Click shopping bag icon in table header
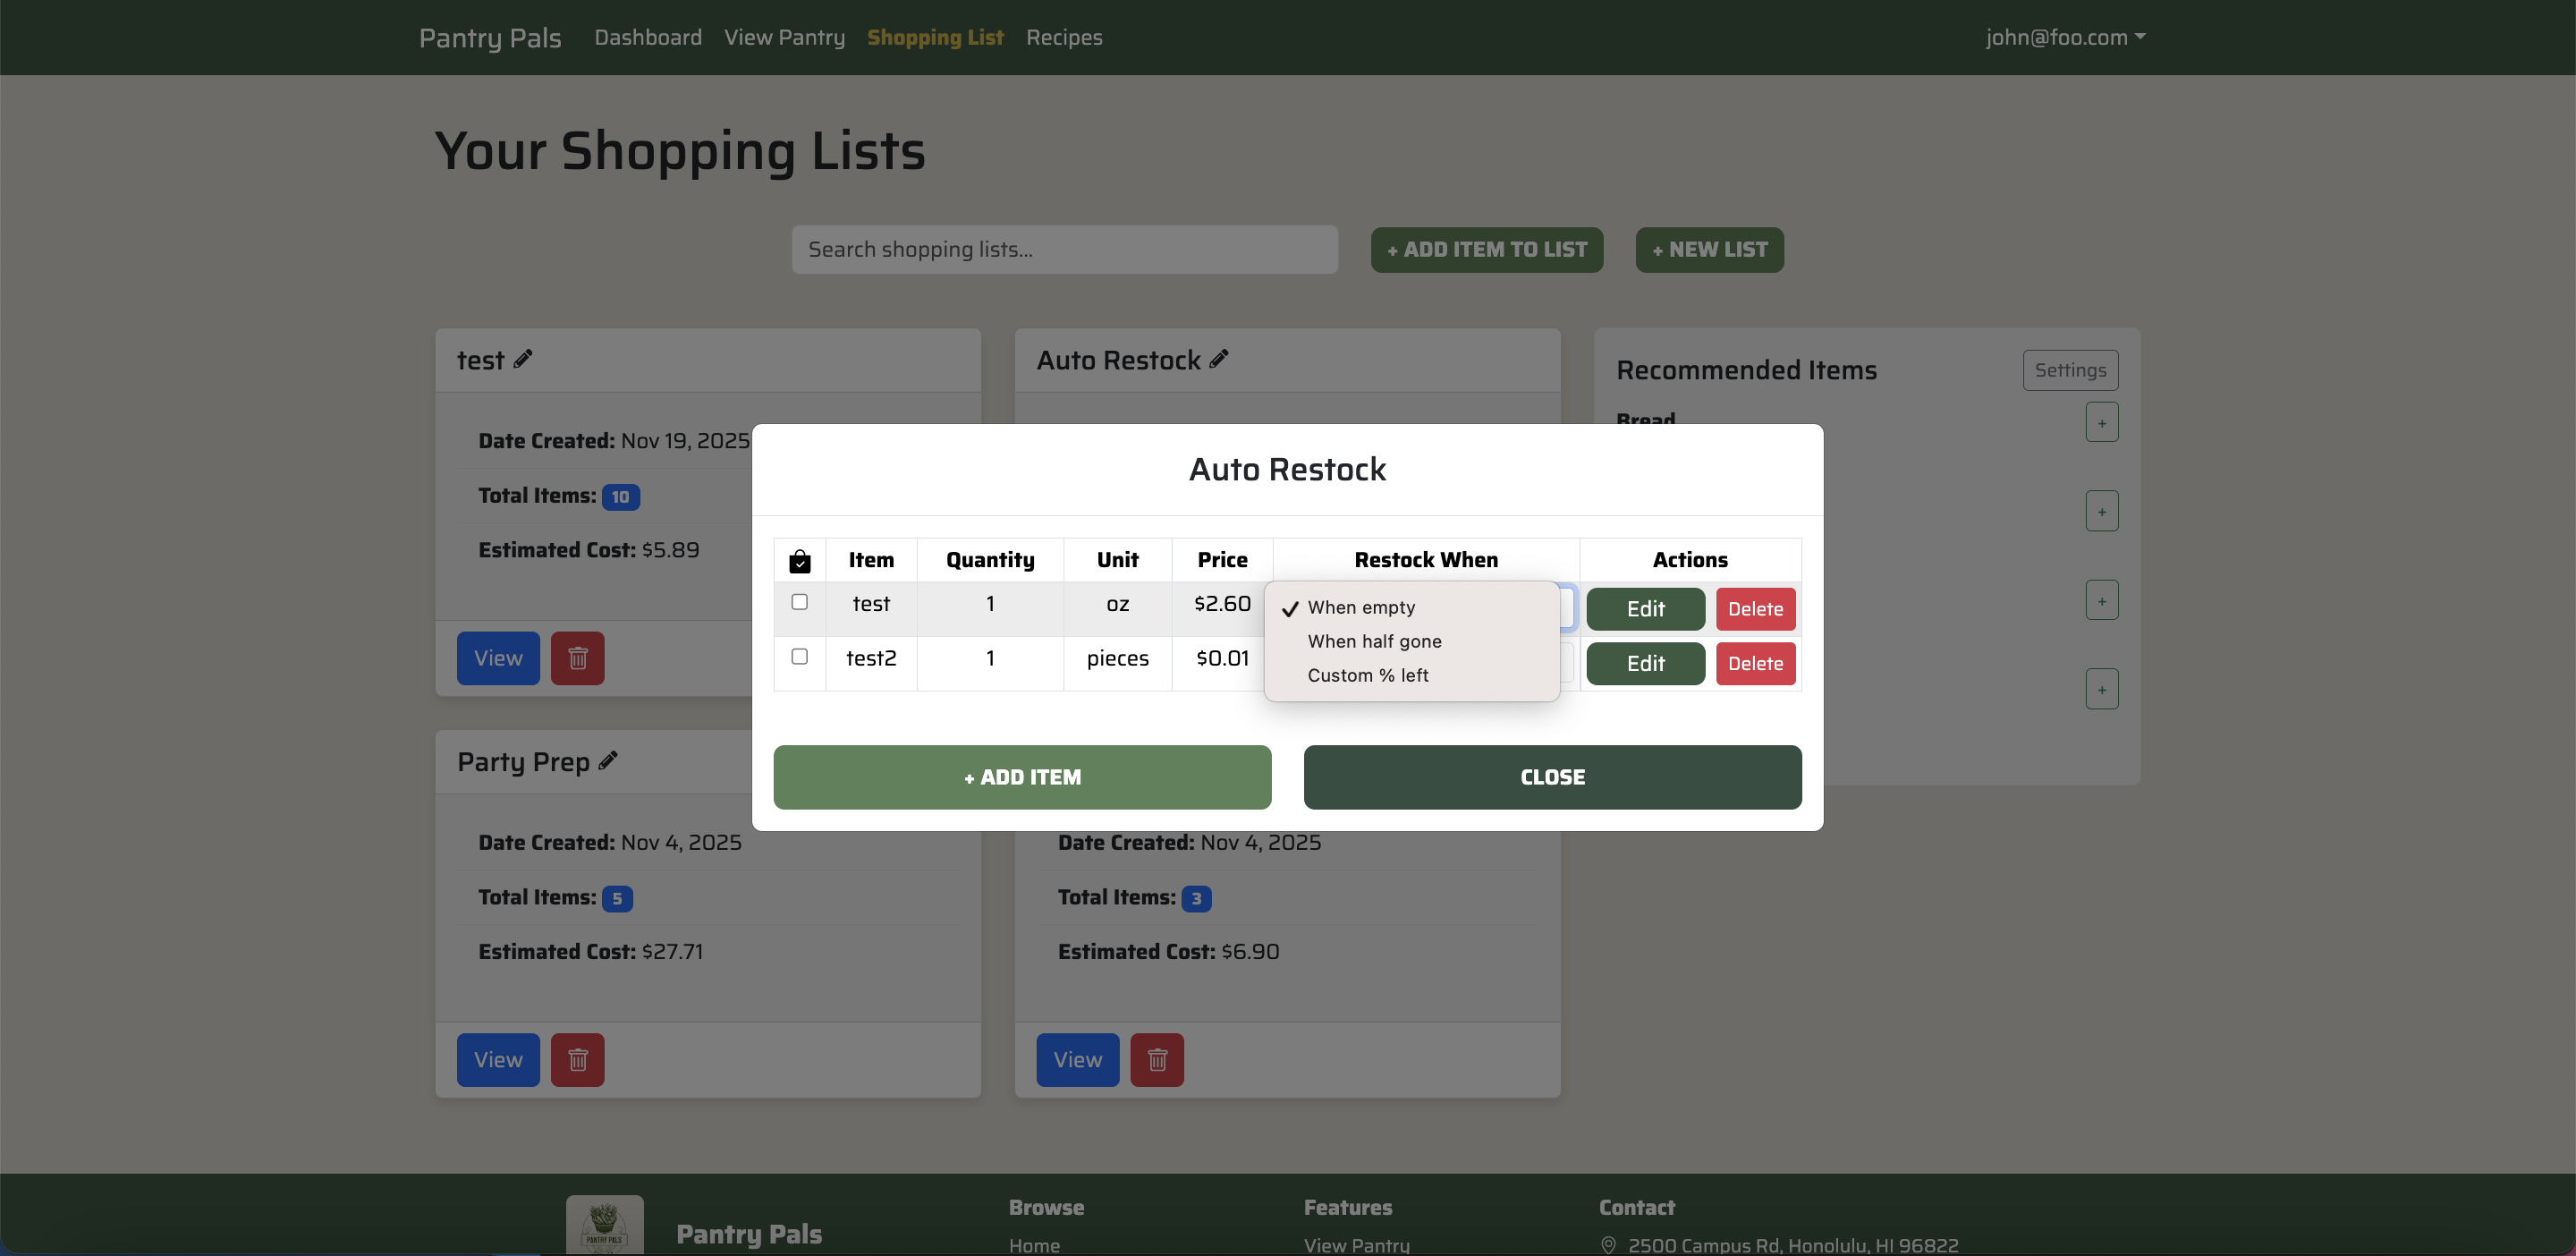 799,561
